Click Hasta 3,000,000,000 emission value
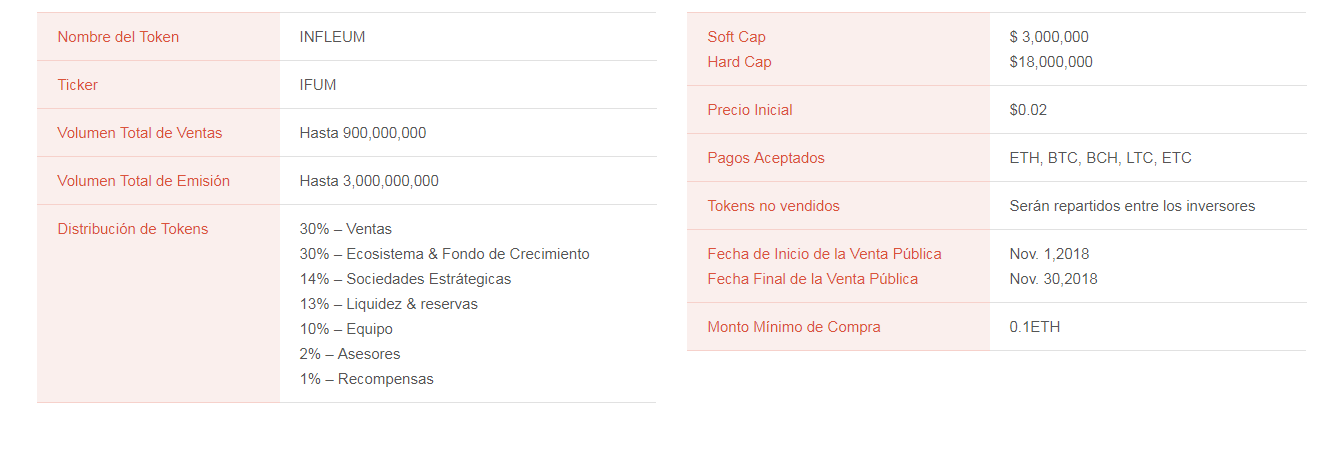Viewport: 1343px width, 449px height. [369, 181]
